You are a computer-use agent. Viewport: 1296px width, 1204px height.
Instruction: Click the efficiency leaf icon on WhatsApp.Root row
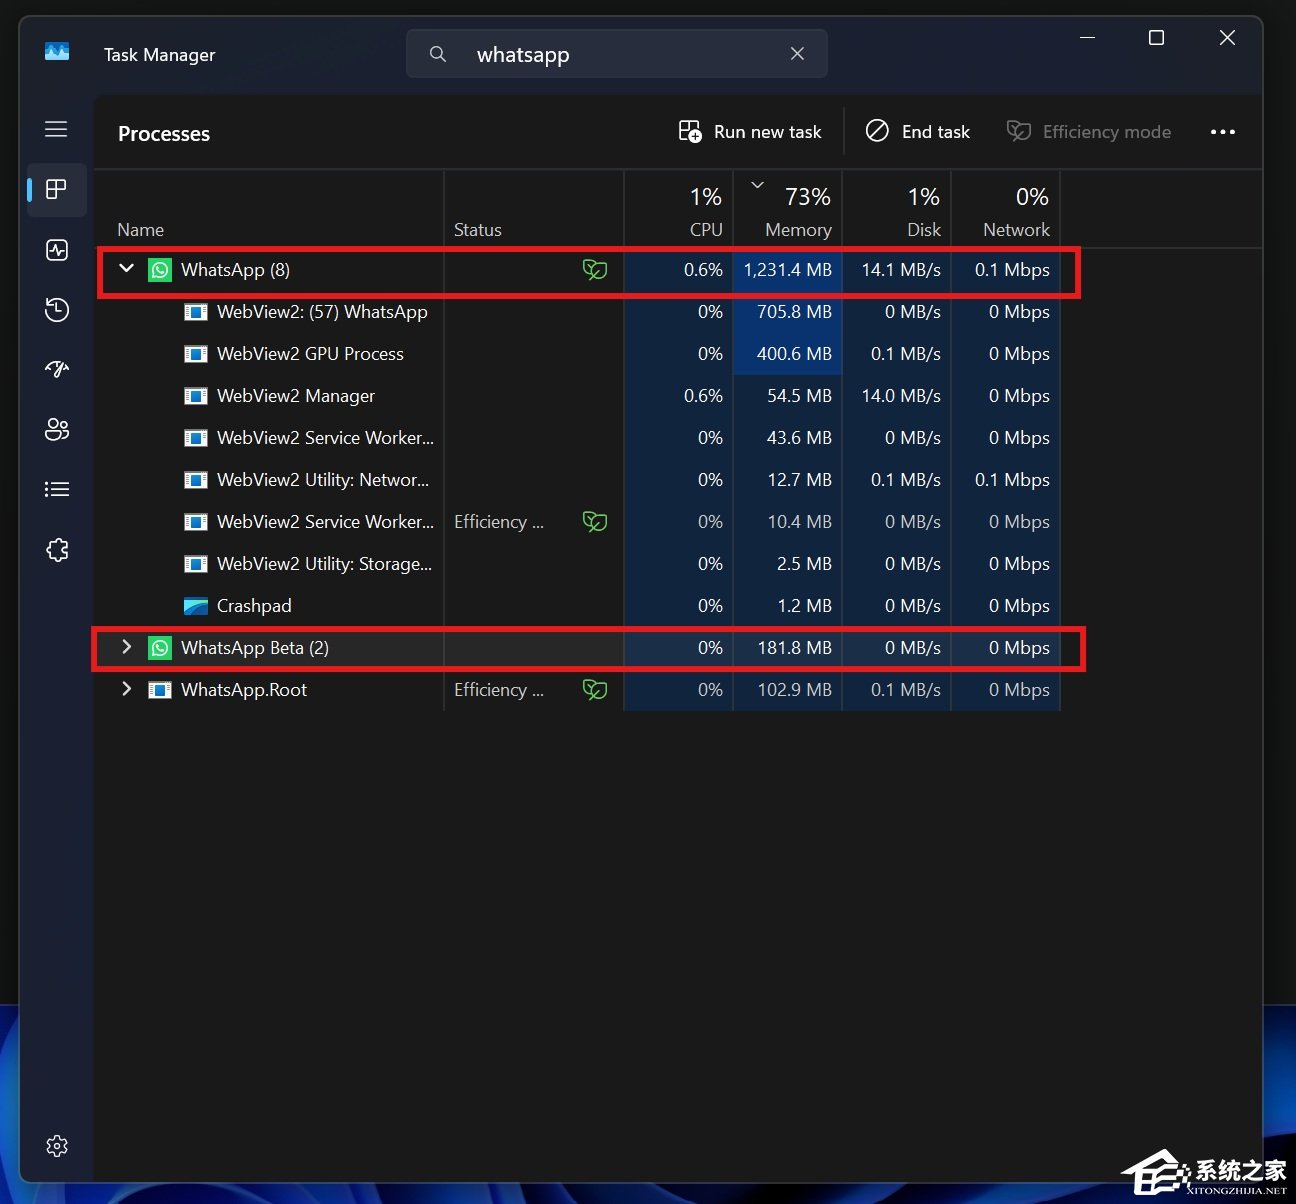pyautogui.click(x=595, y=689)
